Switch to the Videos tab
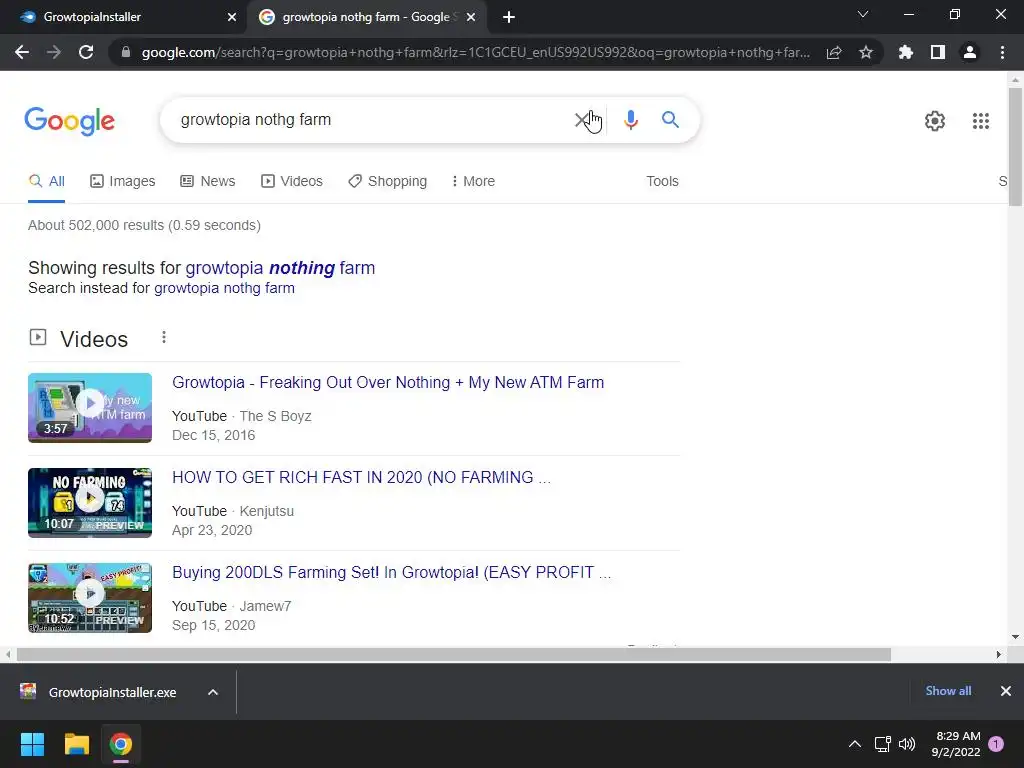Viewport: 1024px width, 768px height. [291, 182]
